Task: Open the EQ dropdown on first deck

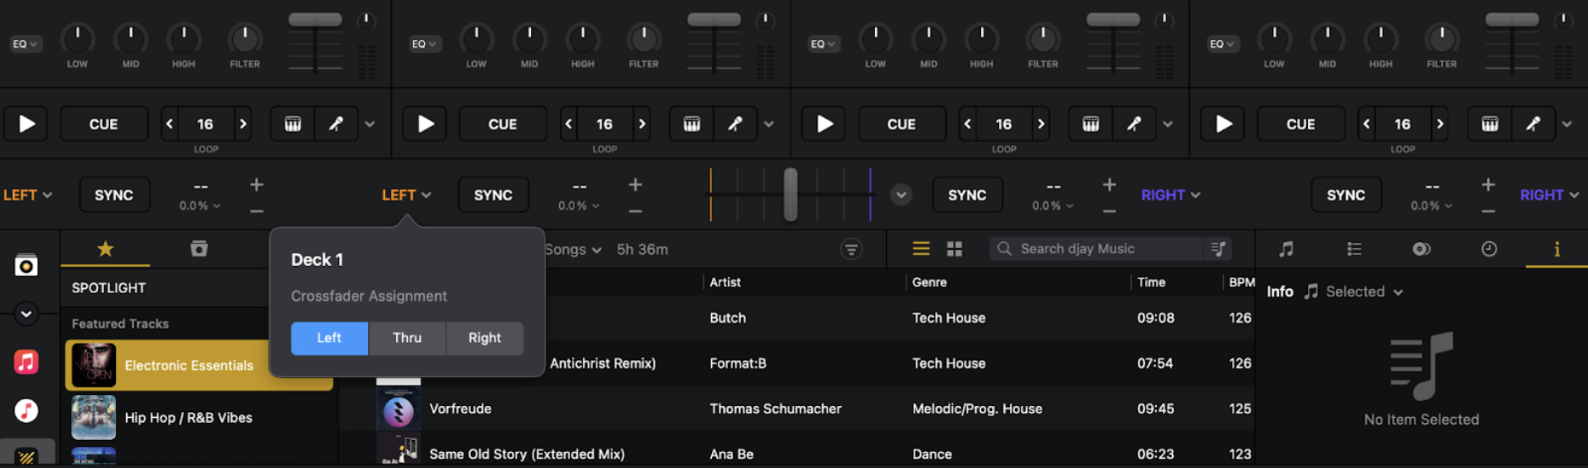Action: 25,44
